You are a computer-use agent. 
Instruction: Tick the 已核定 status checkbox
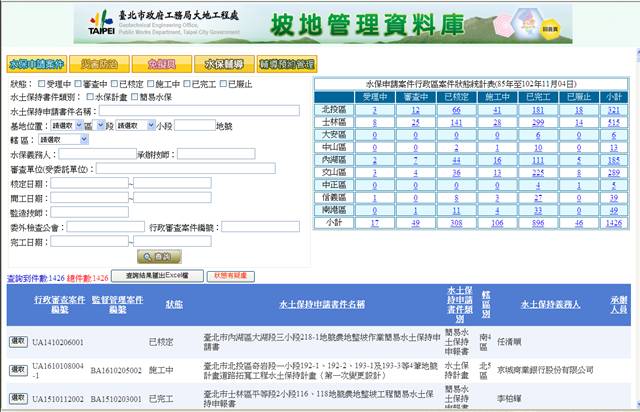[114, 84]
